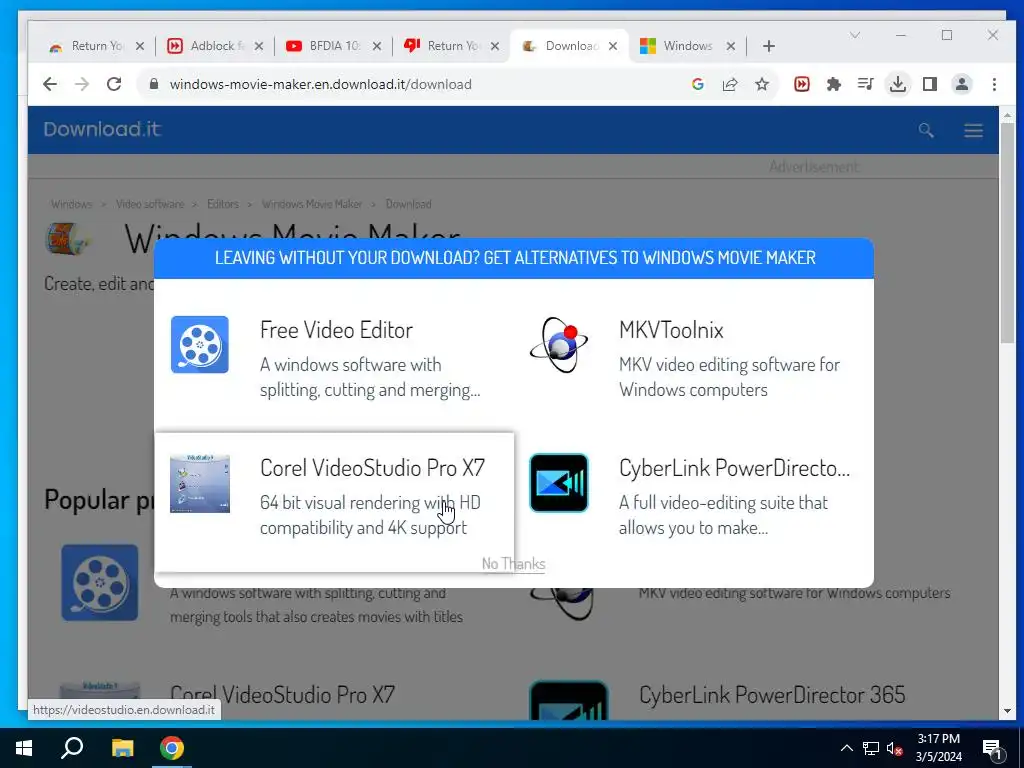The width and height of the screenshot is (1024, 768).
Task: Toggle Chrome side panel
Action: [930, 84]
